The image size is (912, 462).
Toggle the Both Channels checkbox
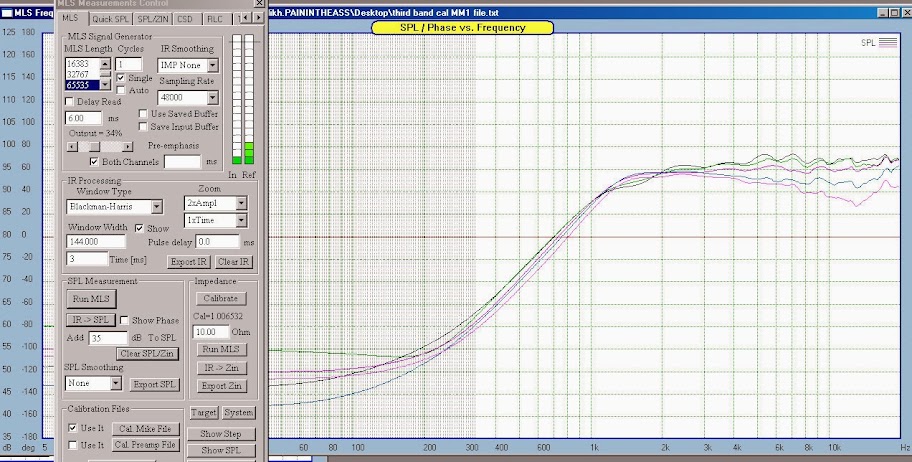(x=96, y=161)
